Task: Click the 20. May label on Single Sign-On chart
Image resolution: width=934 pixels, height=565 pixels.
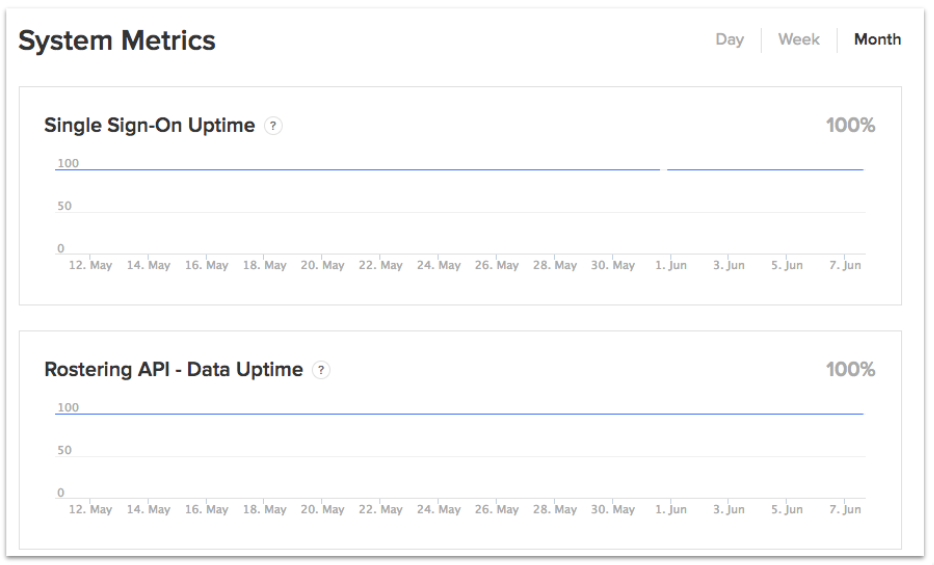Action: pyautogui.click(x=322, y=266)
